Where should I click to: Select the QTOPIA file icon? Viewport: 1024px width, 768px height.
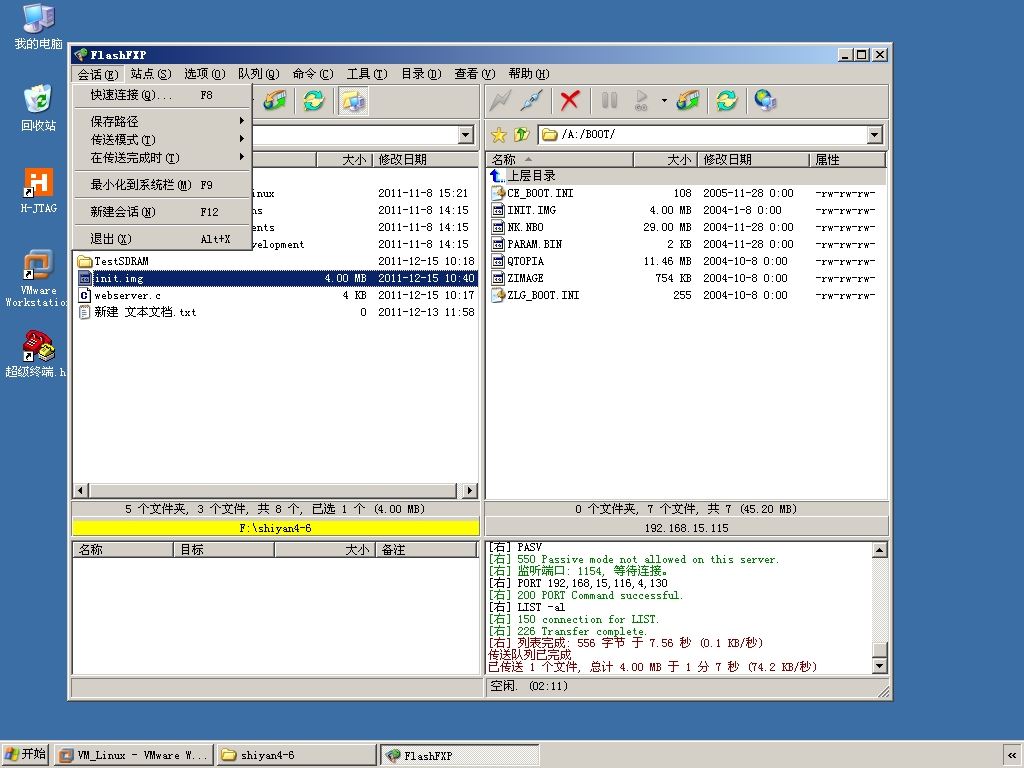point(498,261)
